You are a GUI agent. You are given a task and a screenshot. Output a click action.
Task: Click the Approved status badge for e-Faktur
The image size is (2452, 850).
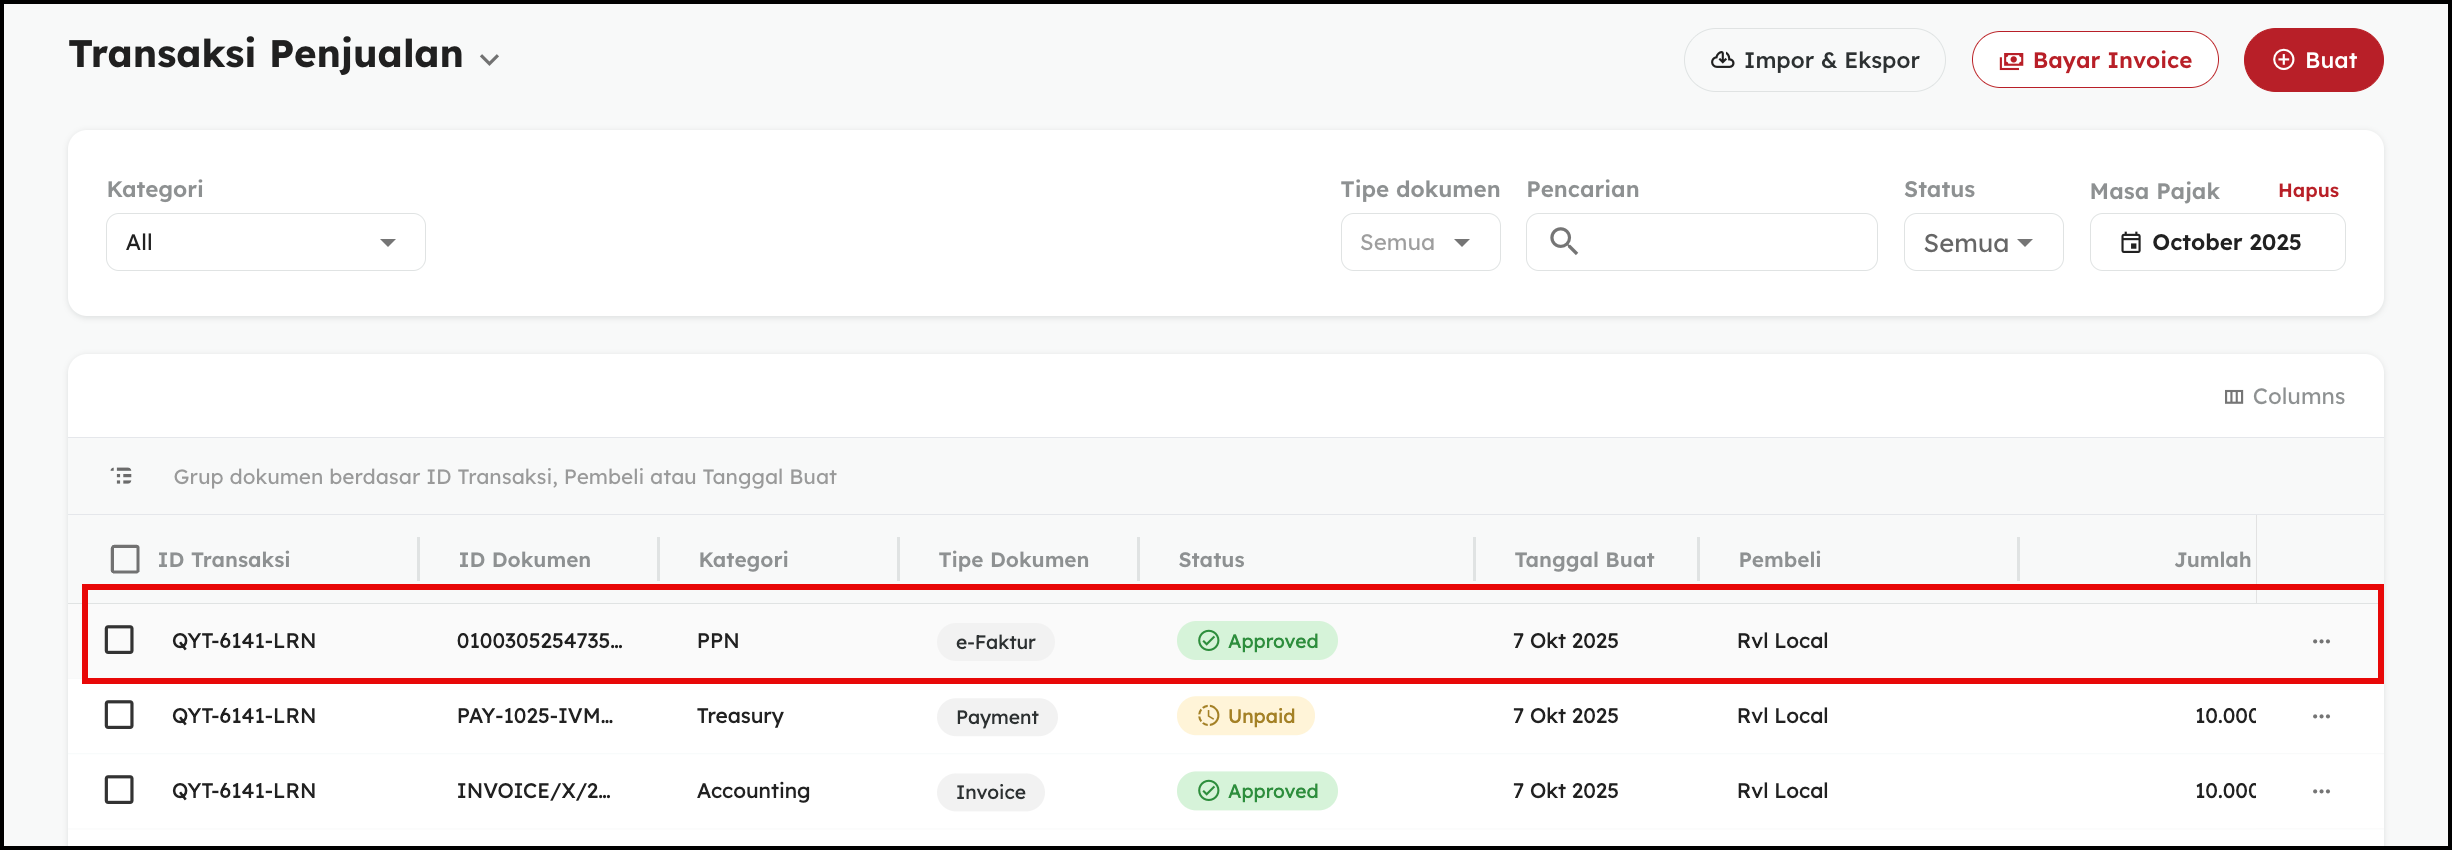(x=1257, y=641)
